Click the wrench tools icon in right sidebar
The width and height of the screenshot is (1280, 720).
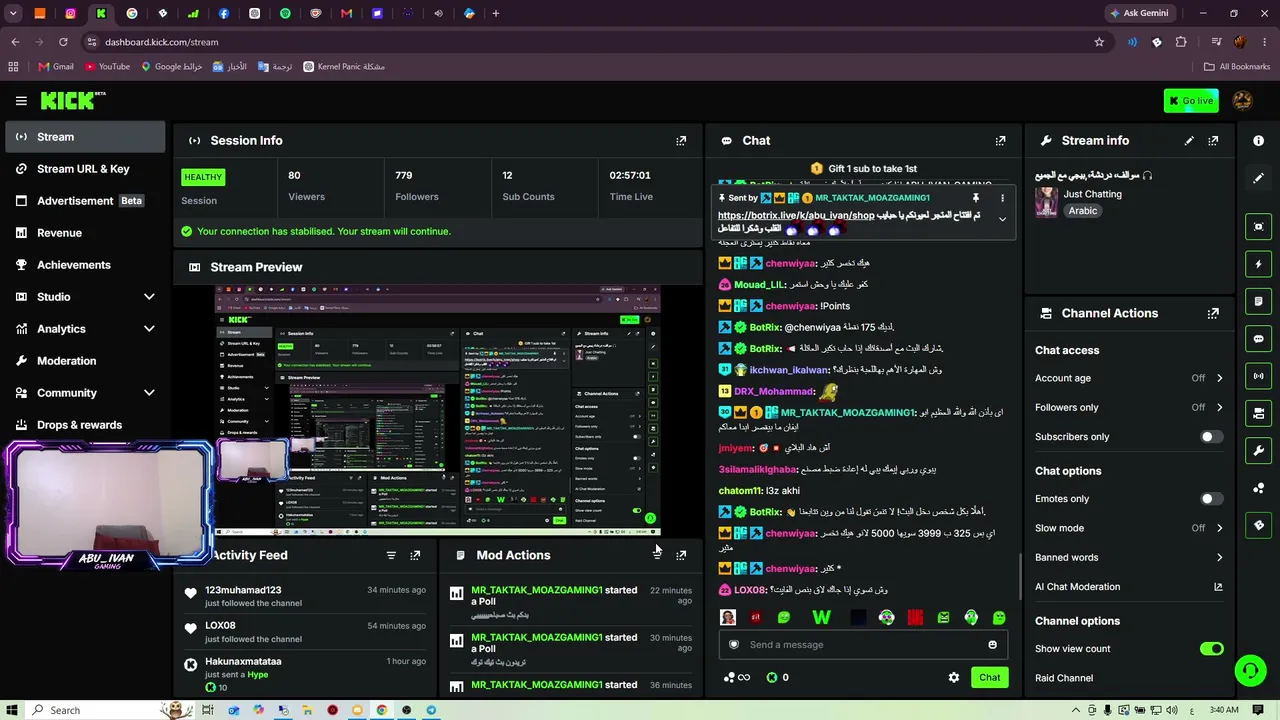(1258, 450)
